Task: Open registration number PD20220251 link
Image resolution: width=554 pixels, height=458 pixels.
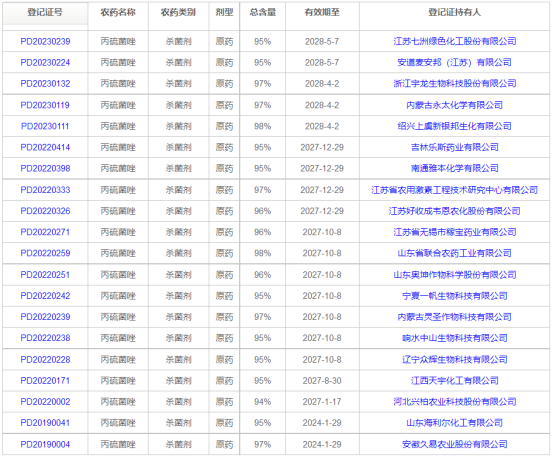Action: click(x=45, y=275)
